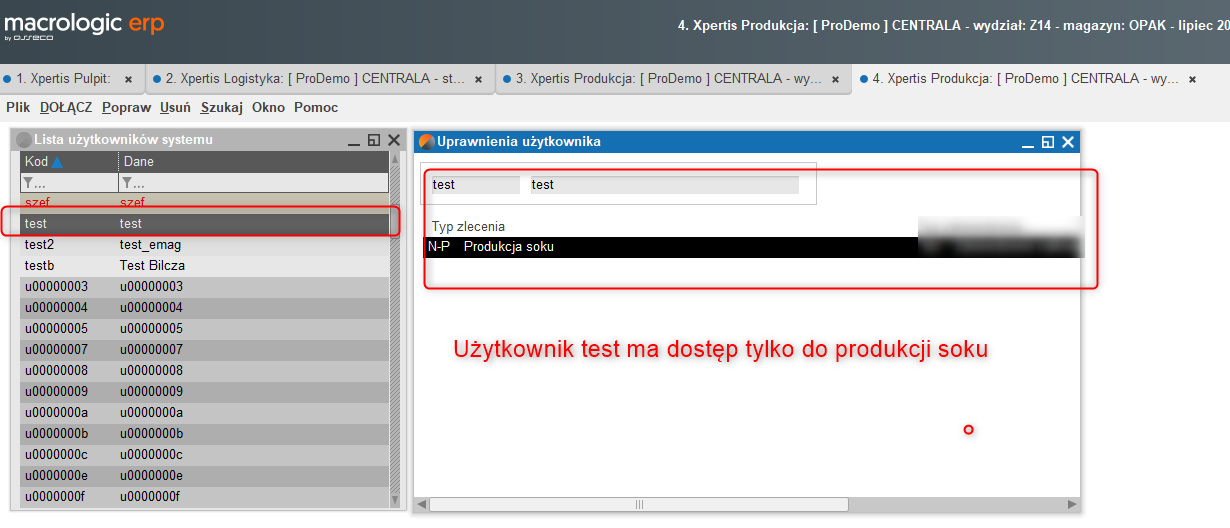1230x528 pixels.
Task: Open the DOŁĄCZ menu
Action: click(66, 107)
